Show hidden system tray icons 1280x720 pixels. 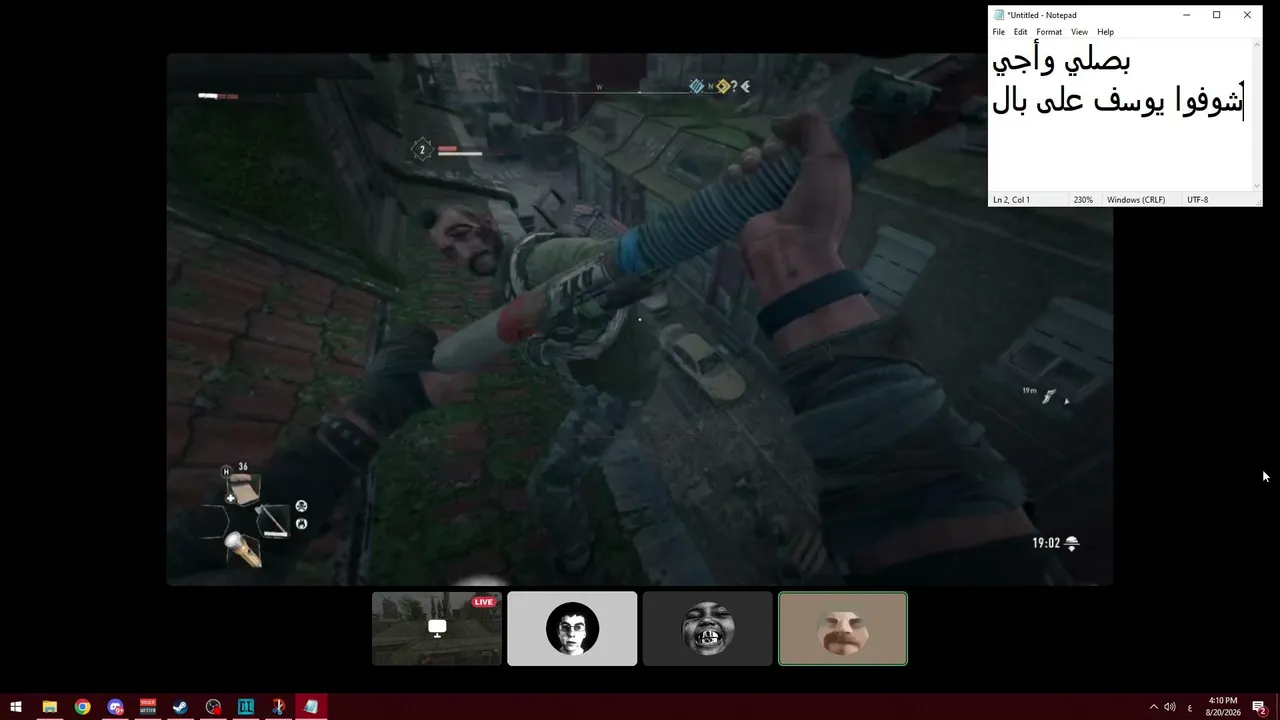click(1153, 707)
